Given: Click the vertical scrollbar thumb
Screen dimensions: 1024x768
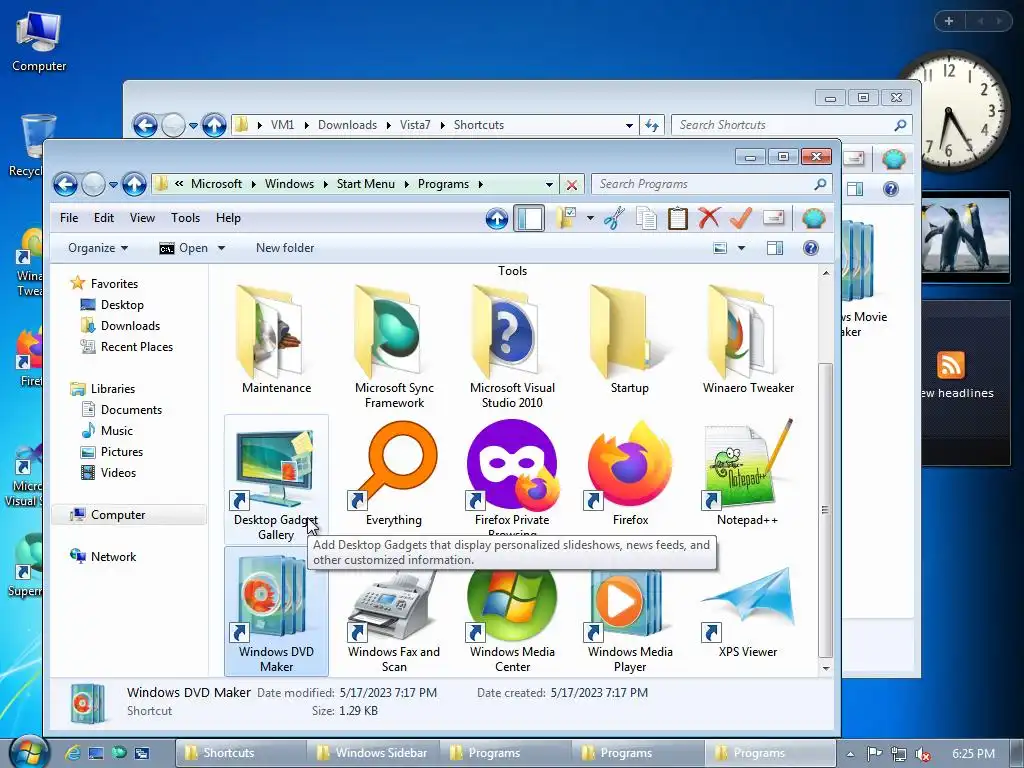Looking at the screenshot, I should pos(825,509).
